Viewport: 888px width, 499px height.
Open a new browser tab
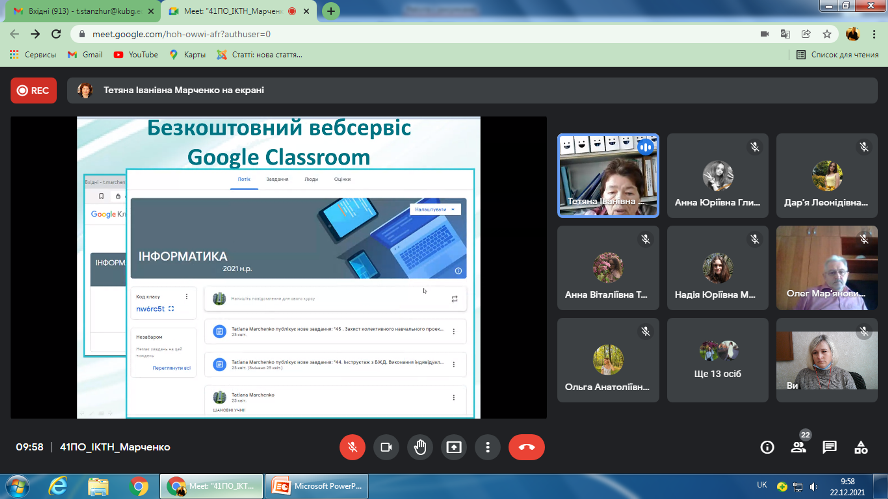coord(330,11)
